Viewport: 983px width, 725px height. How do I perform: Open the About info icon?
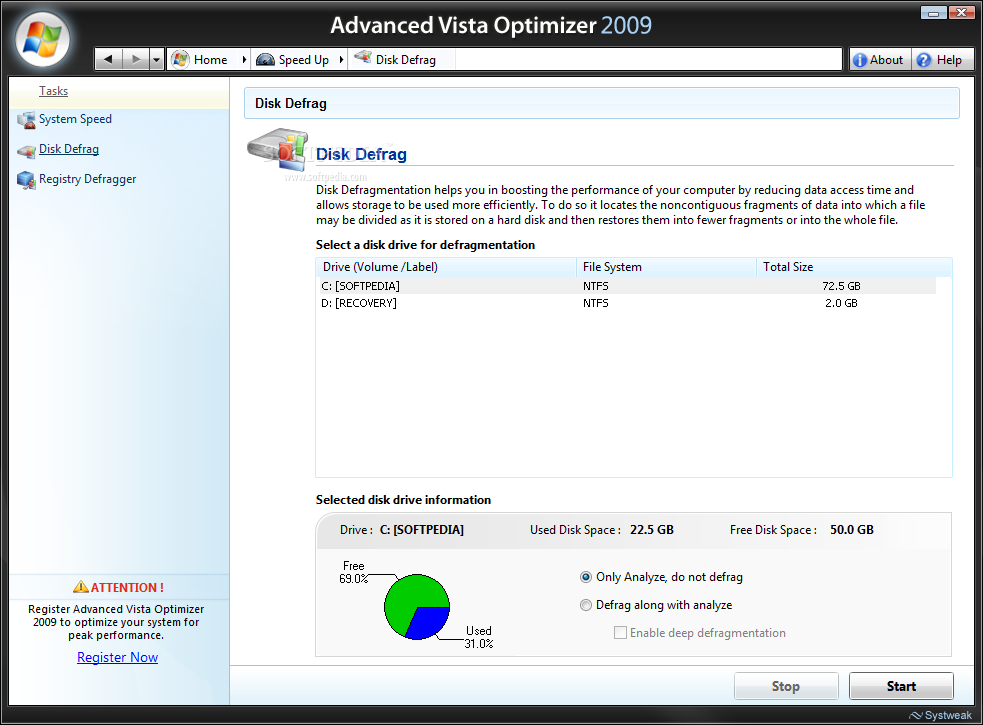(x=860, y=60)
